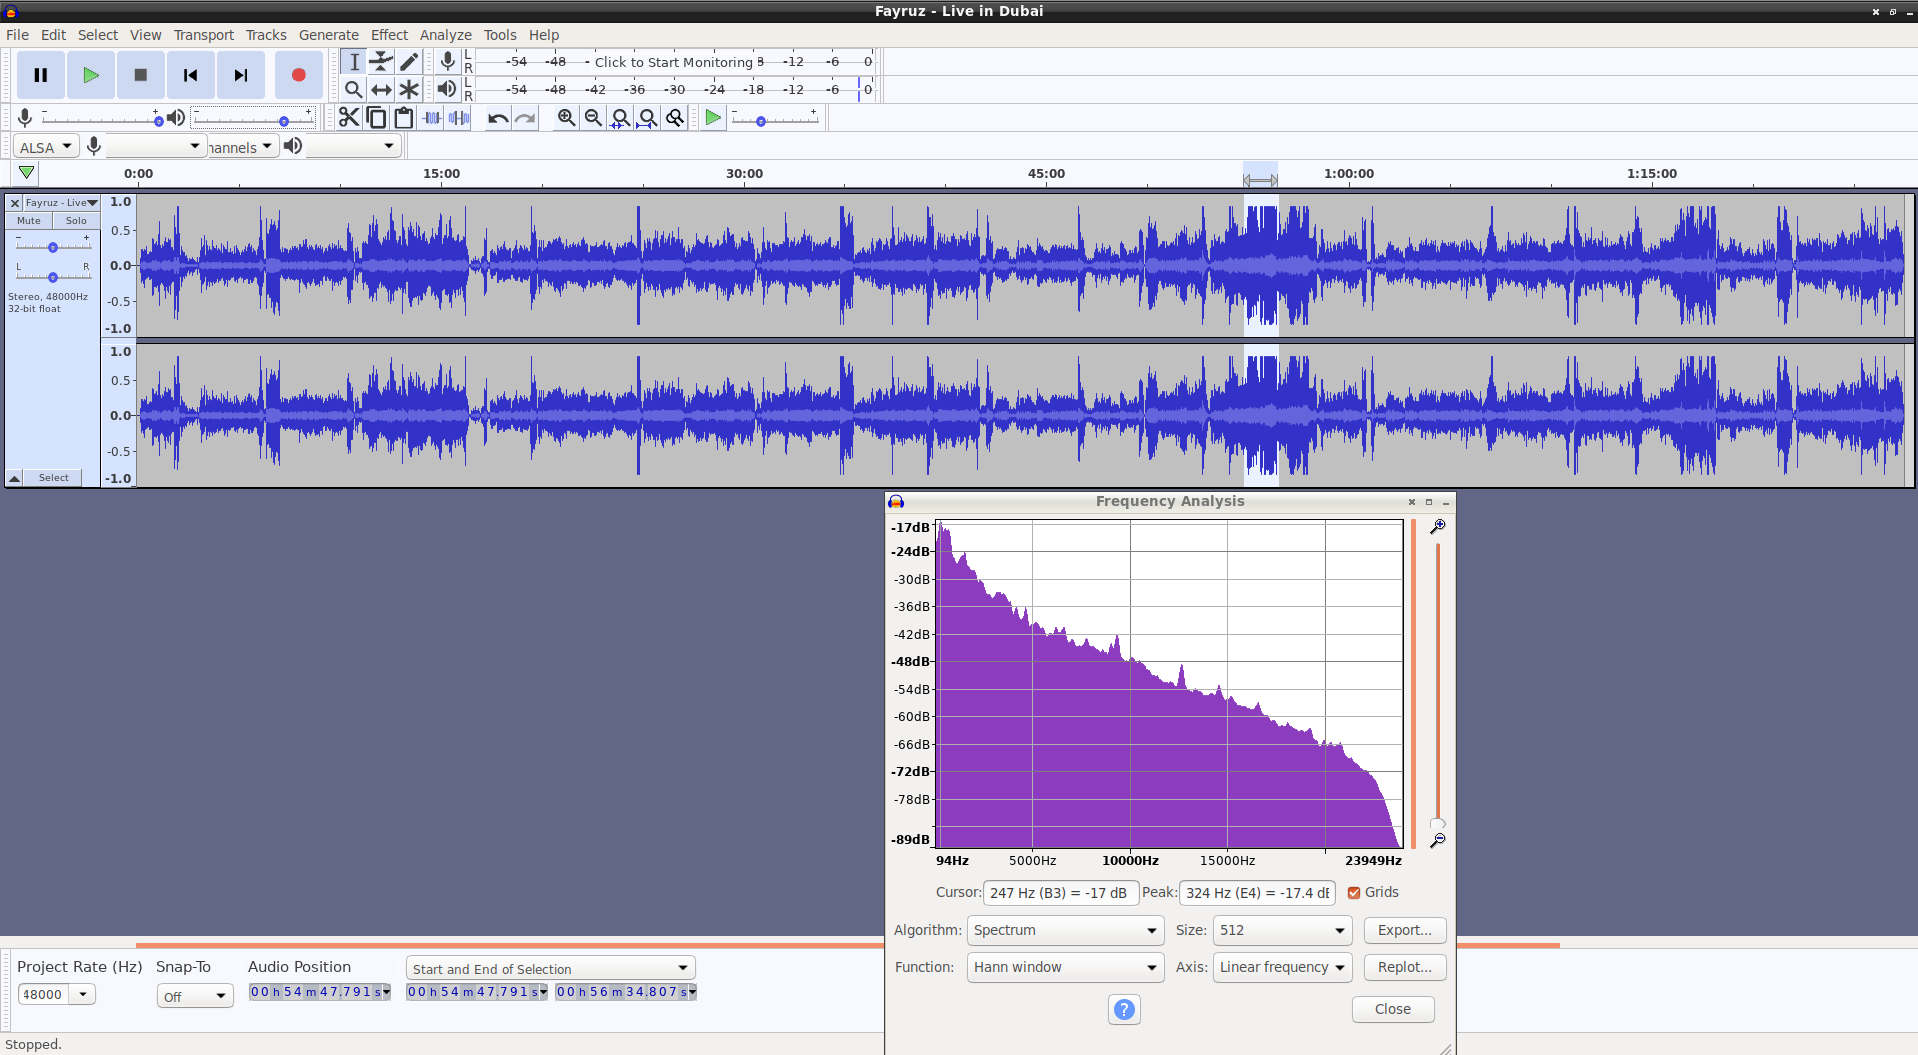
Task: Click the green timeline pin triangle
Action: pyautogui.click(x=27, y=173)
